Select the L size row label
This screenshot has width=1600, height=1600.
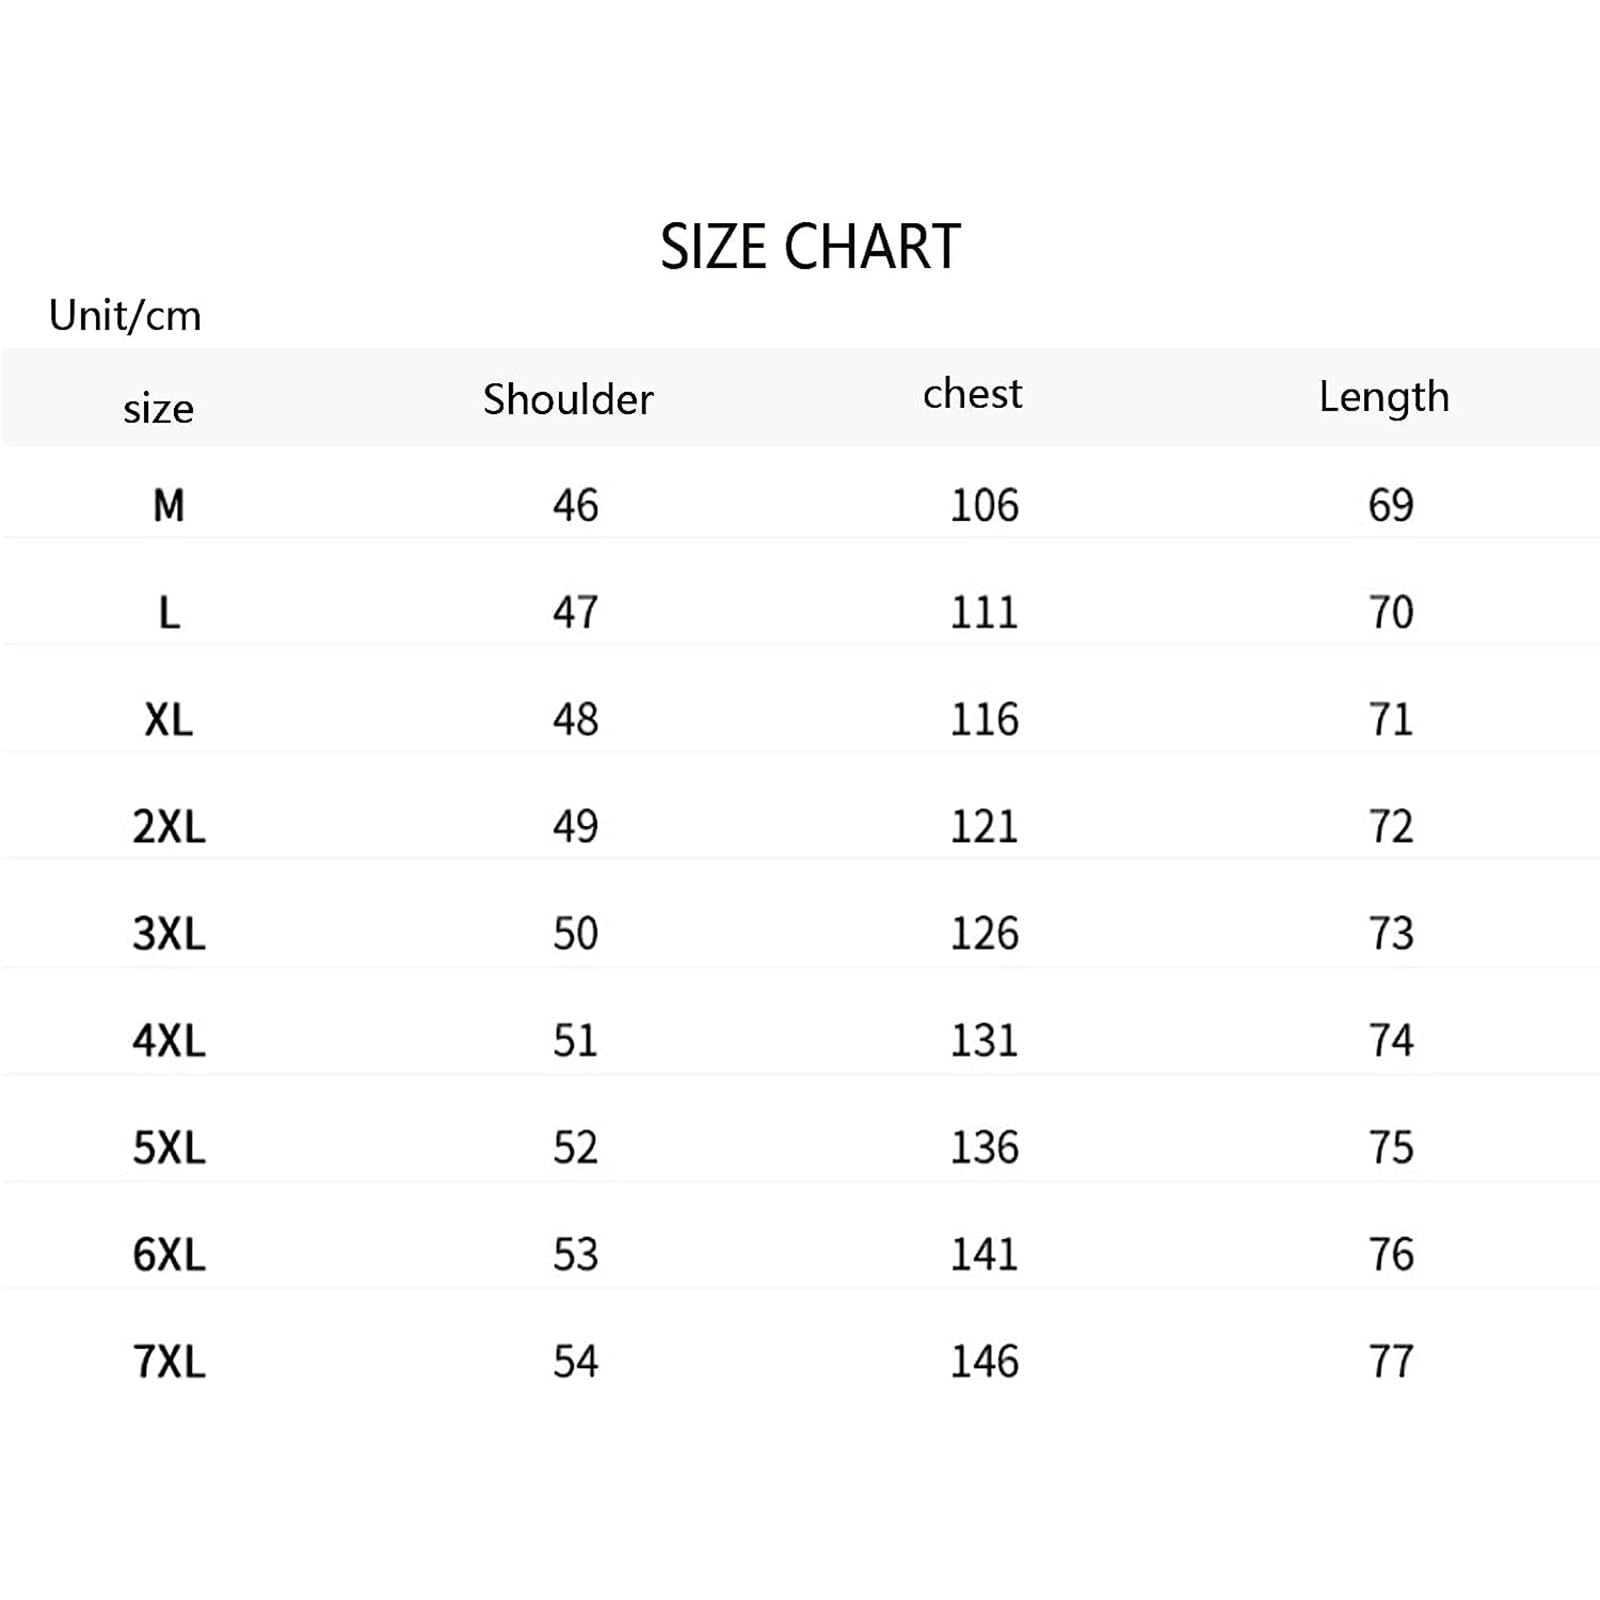tap(169, 612)
